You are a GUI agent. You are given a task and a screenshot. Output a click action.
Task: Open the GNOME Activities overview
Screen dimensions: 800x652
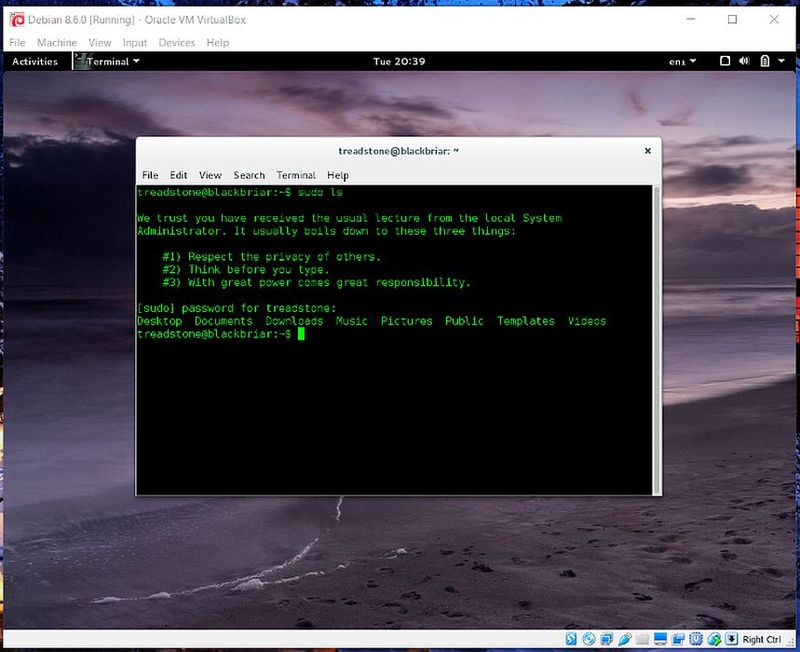[35, 61]
